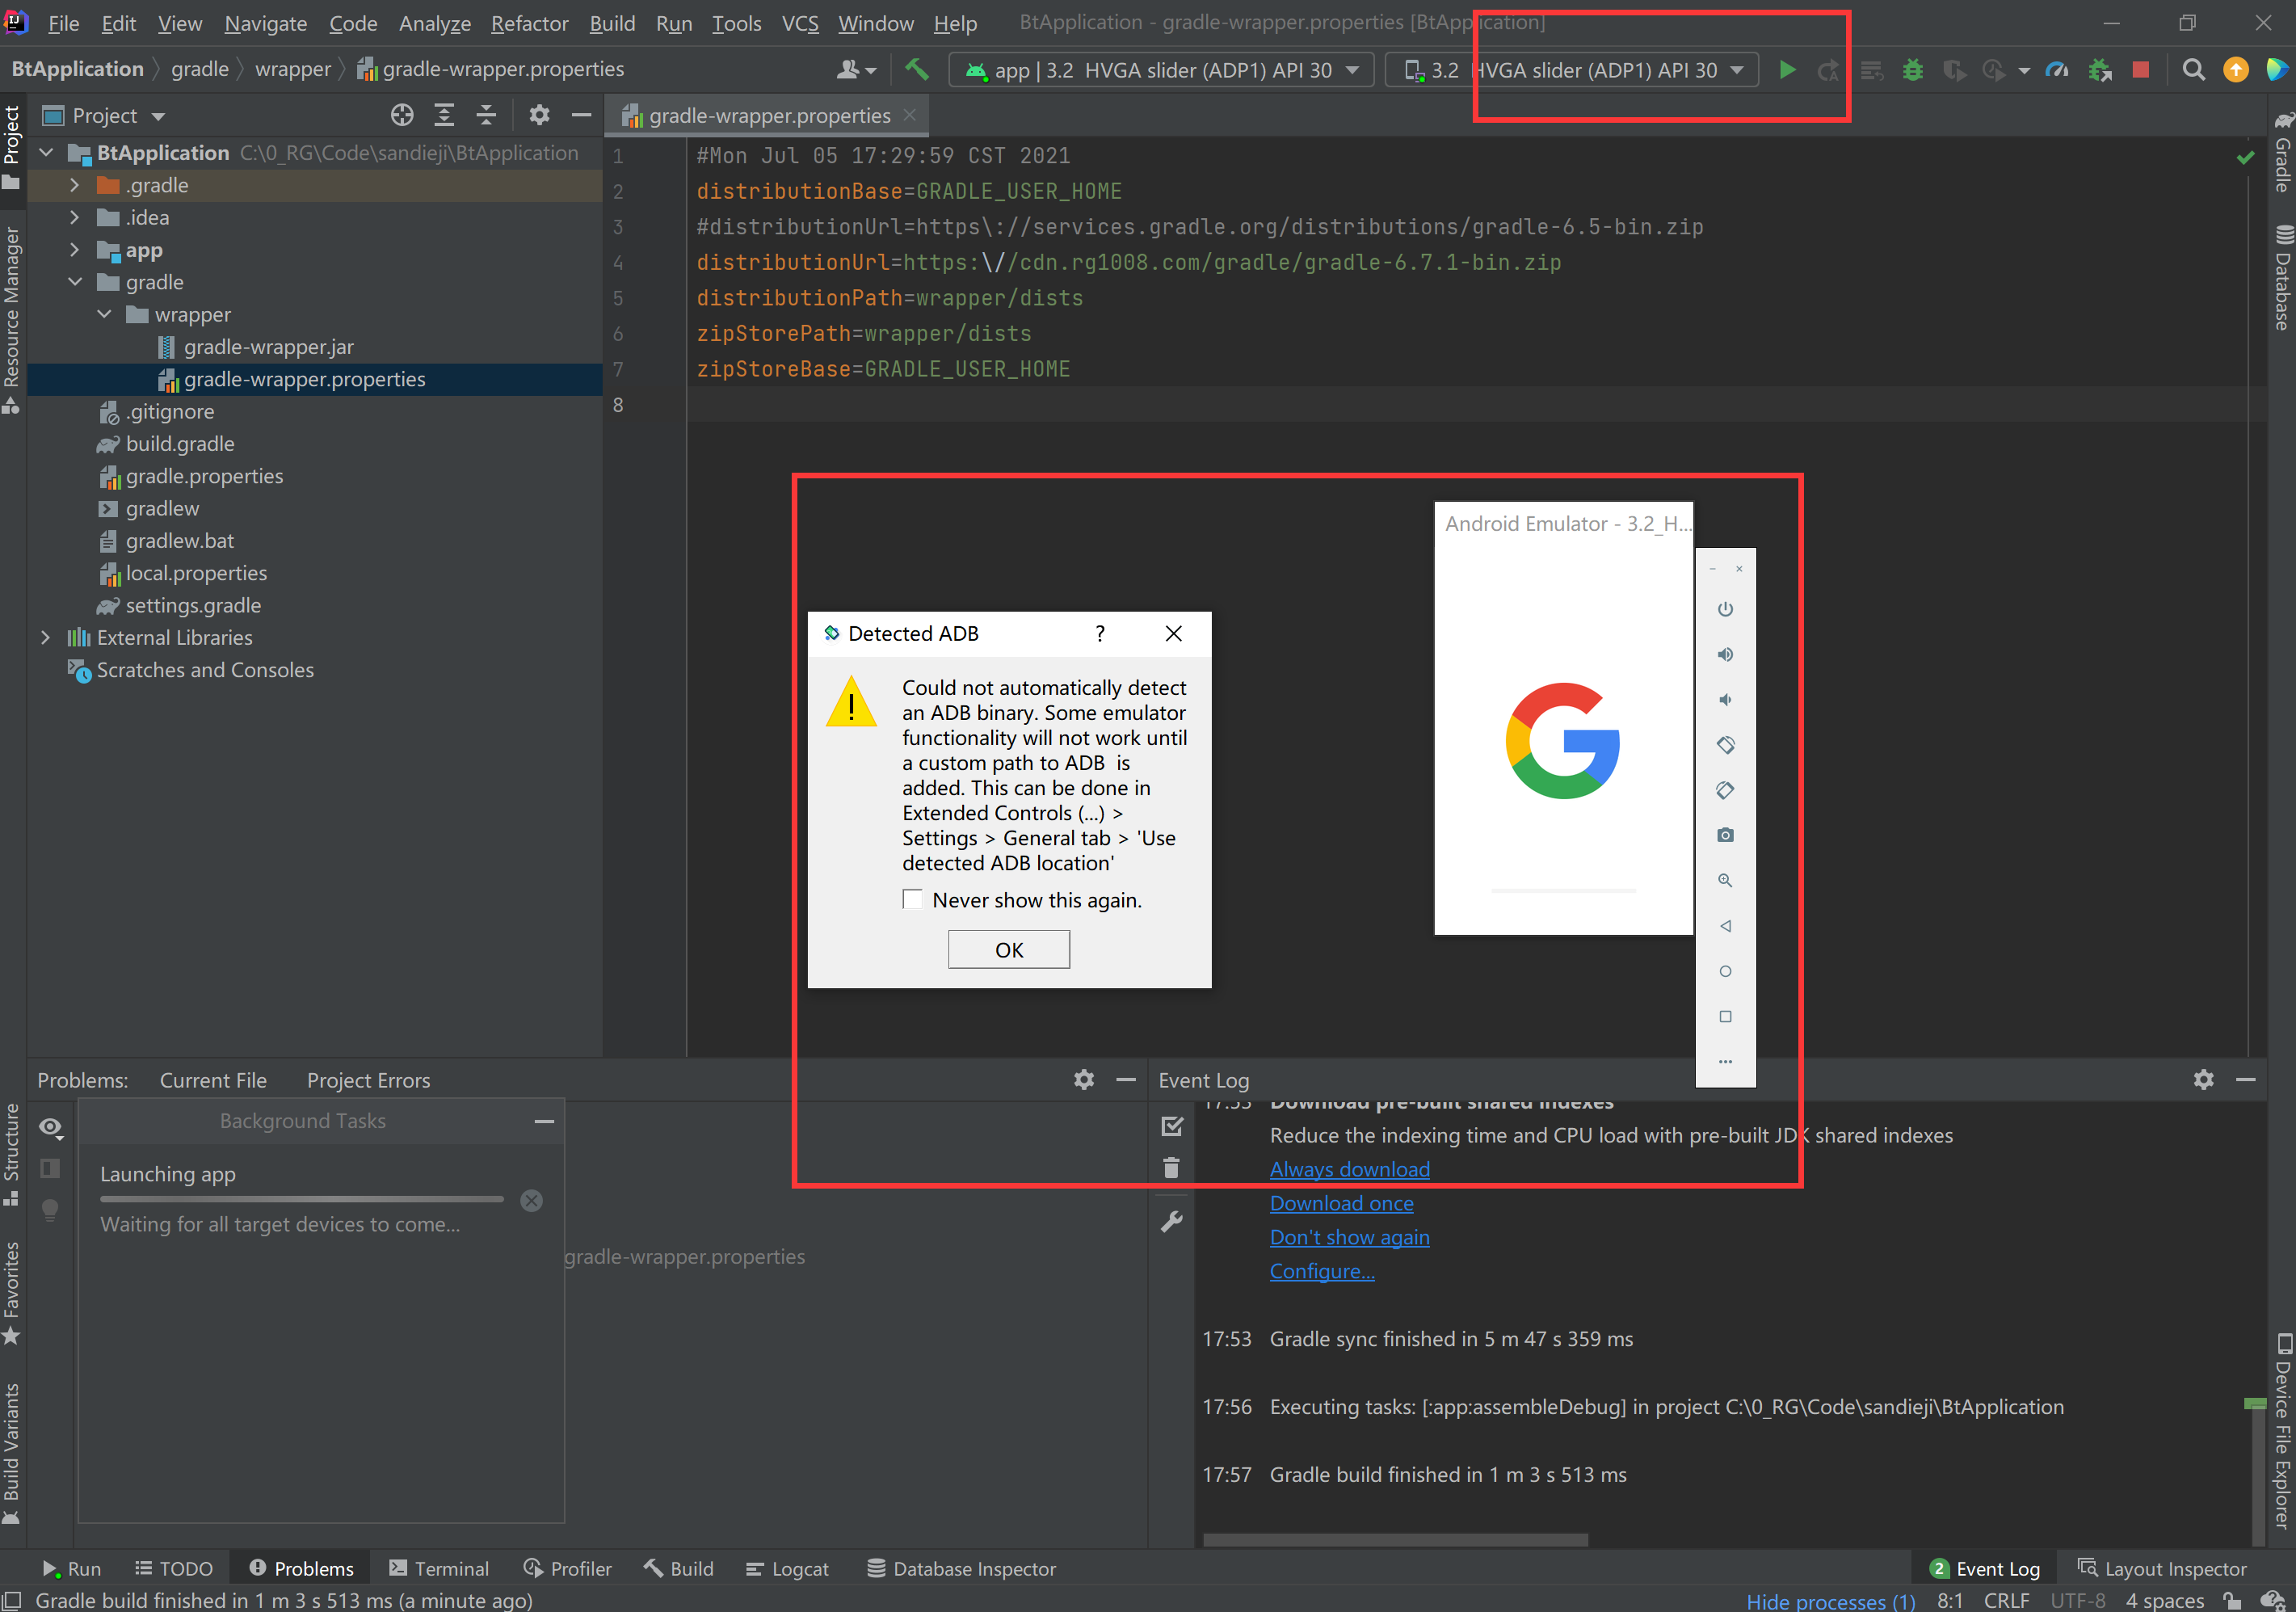Switch to the Project Errors tab
This screenshot has height=1612, width=2296.
pos(368,1080)
